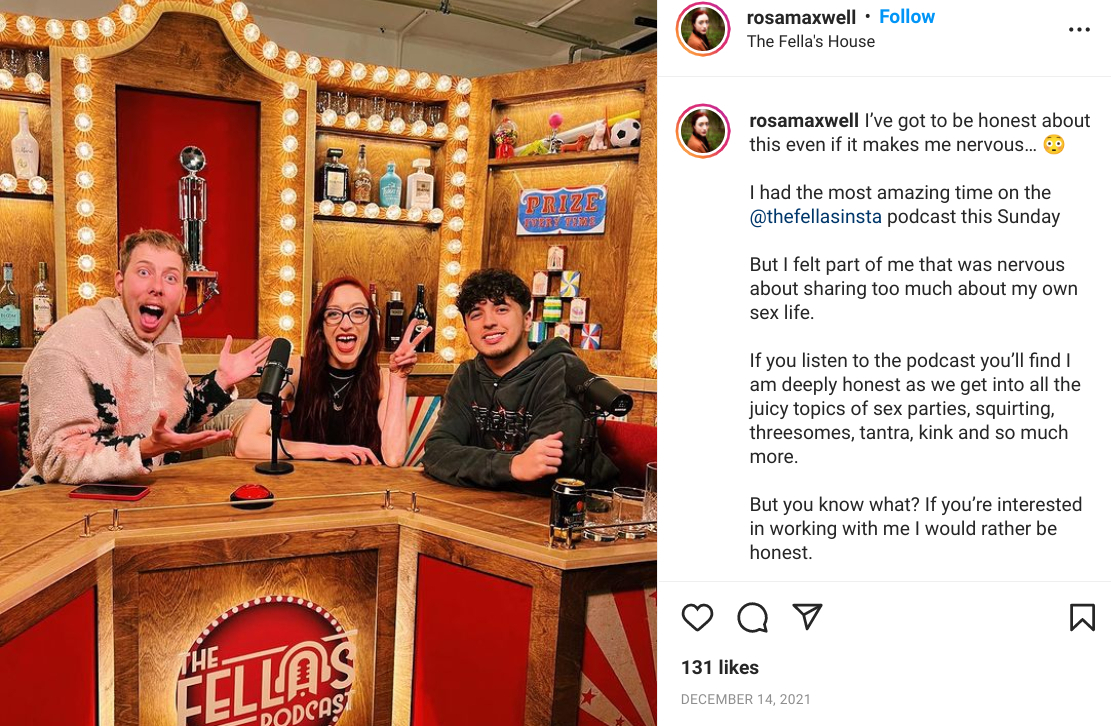This screenshot has height=726, width=1111.
Task: Open the @thefellasinsta mention link
Action: (816, 217)
